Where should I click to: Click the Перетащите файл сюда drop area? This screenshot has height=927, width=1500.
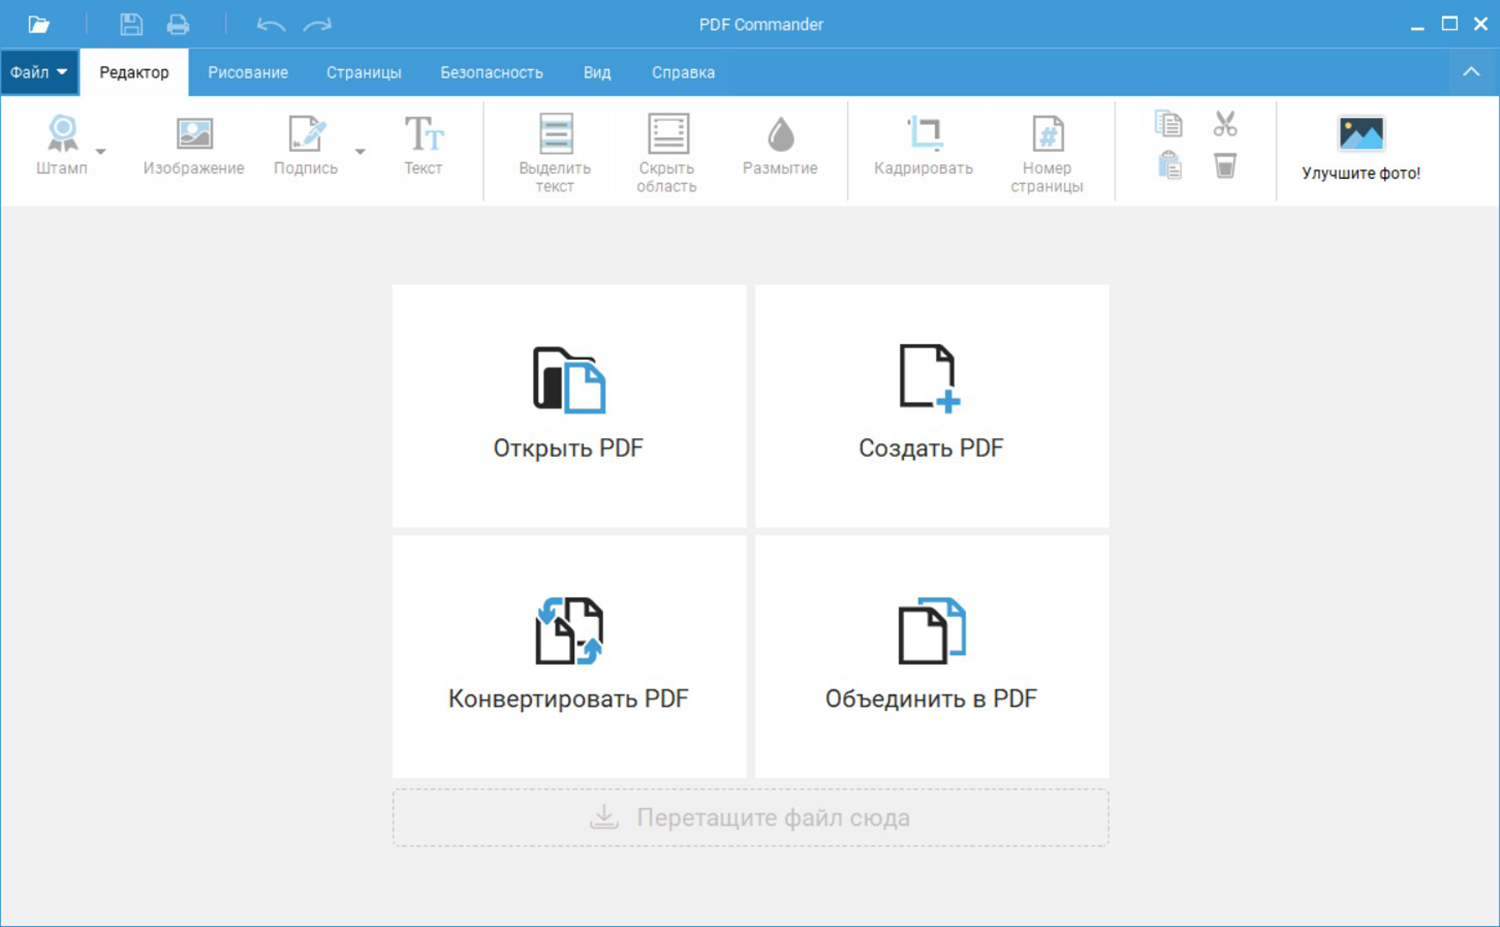751,818
